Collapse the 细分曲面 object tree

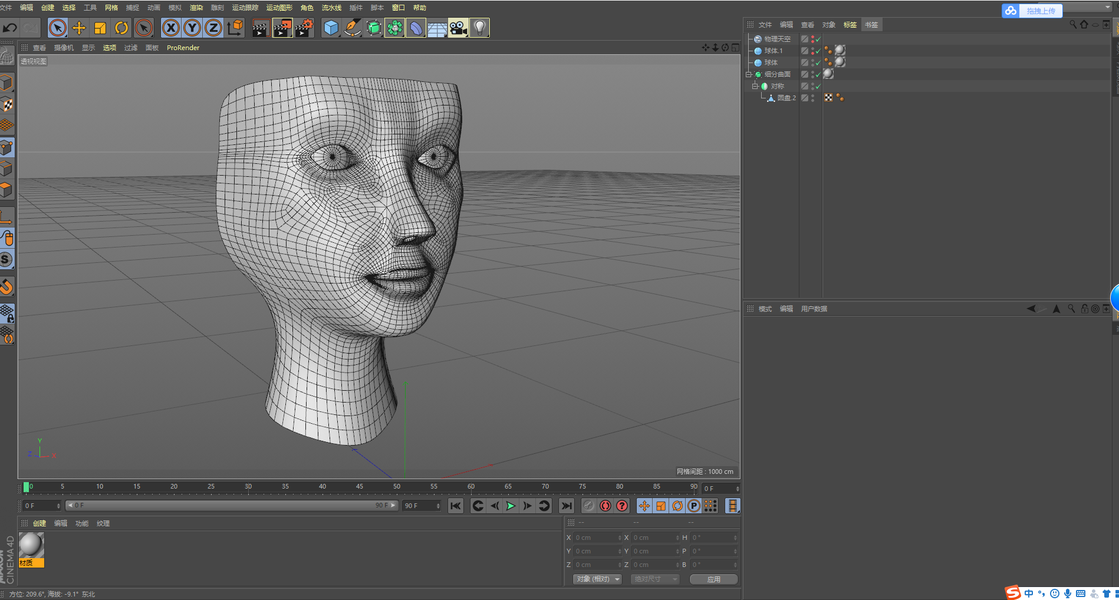click(748, 74)
